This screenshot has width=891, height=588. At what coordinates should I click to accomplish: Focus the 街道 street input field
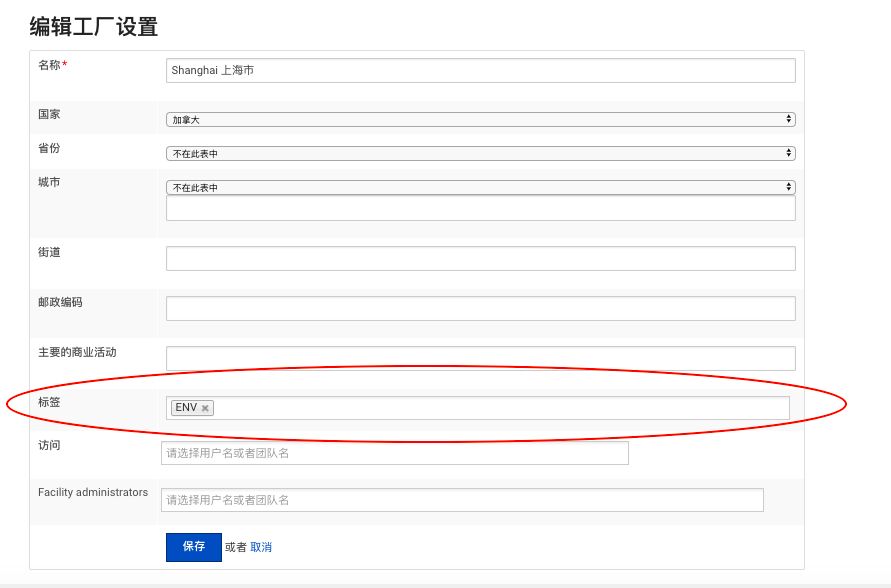(480, 258)
